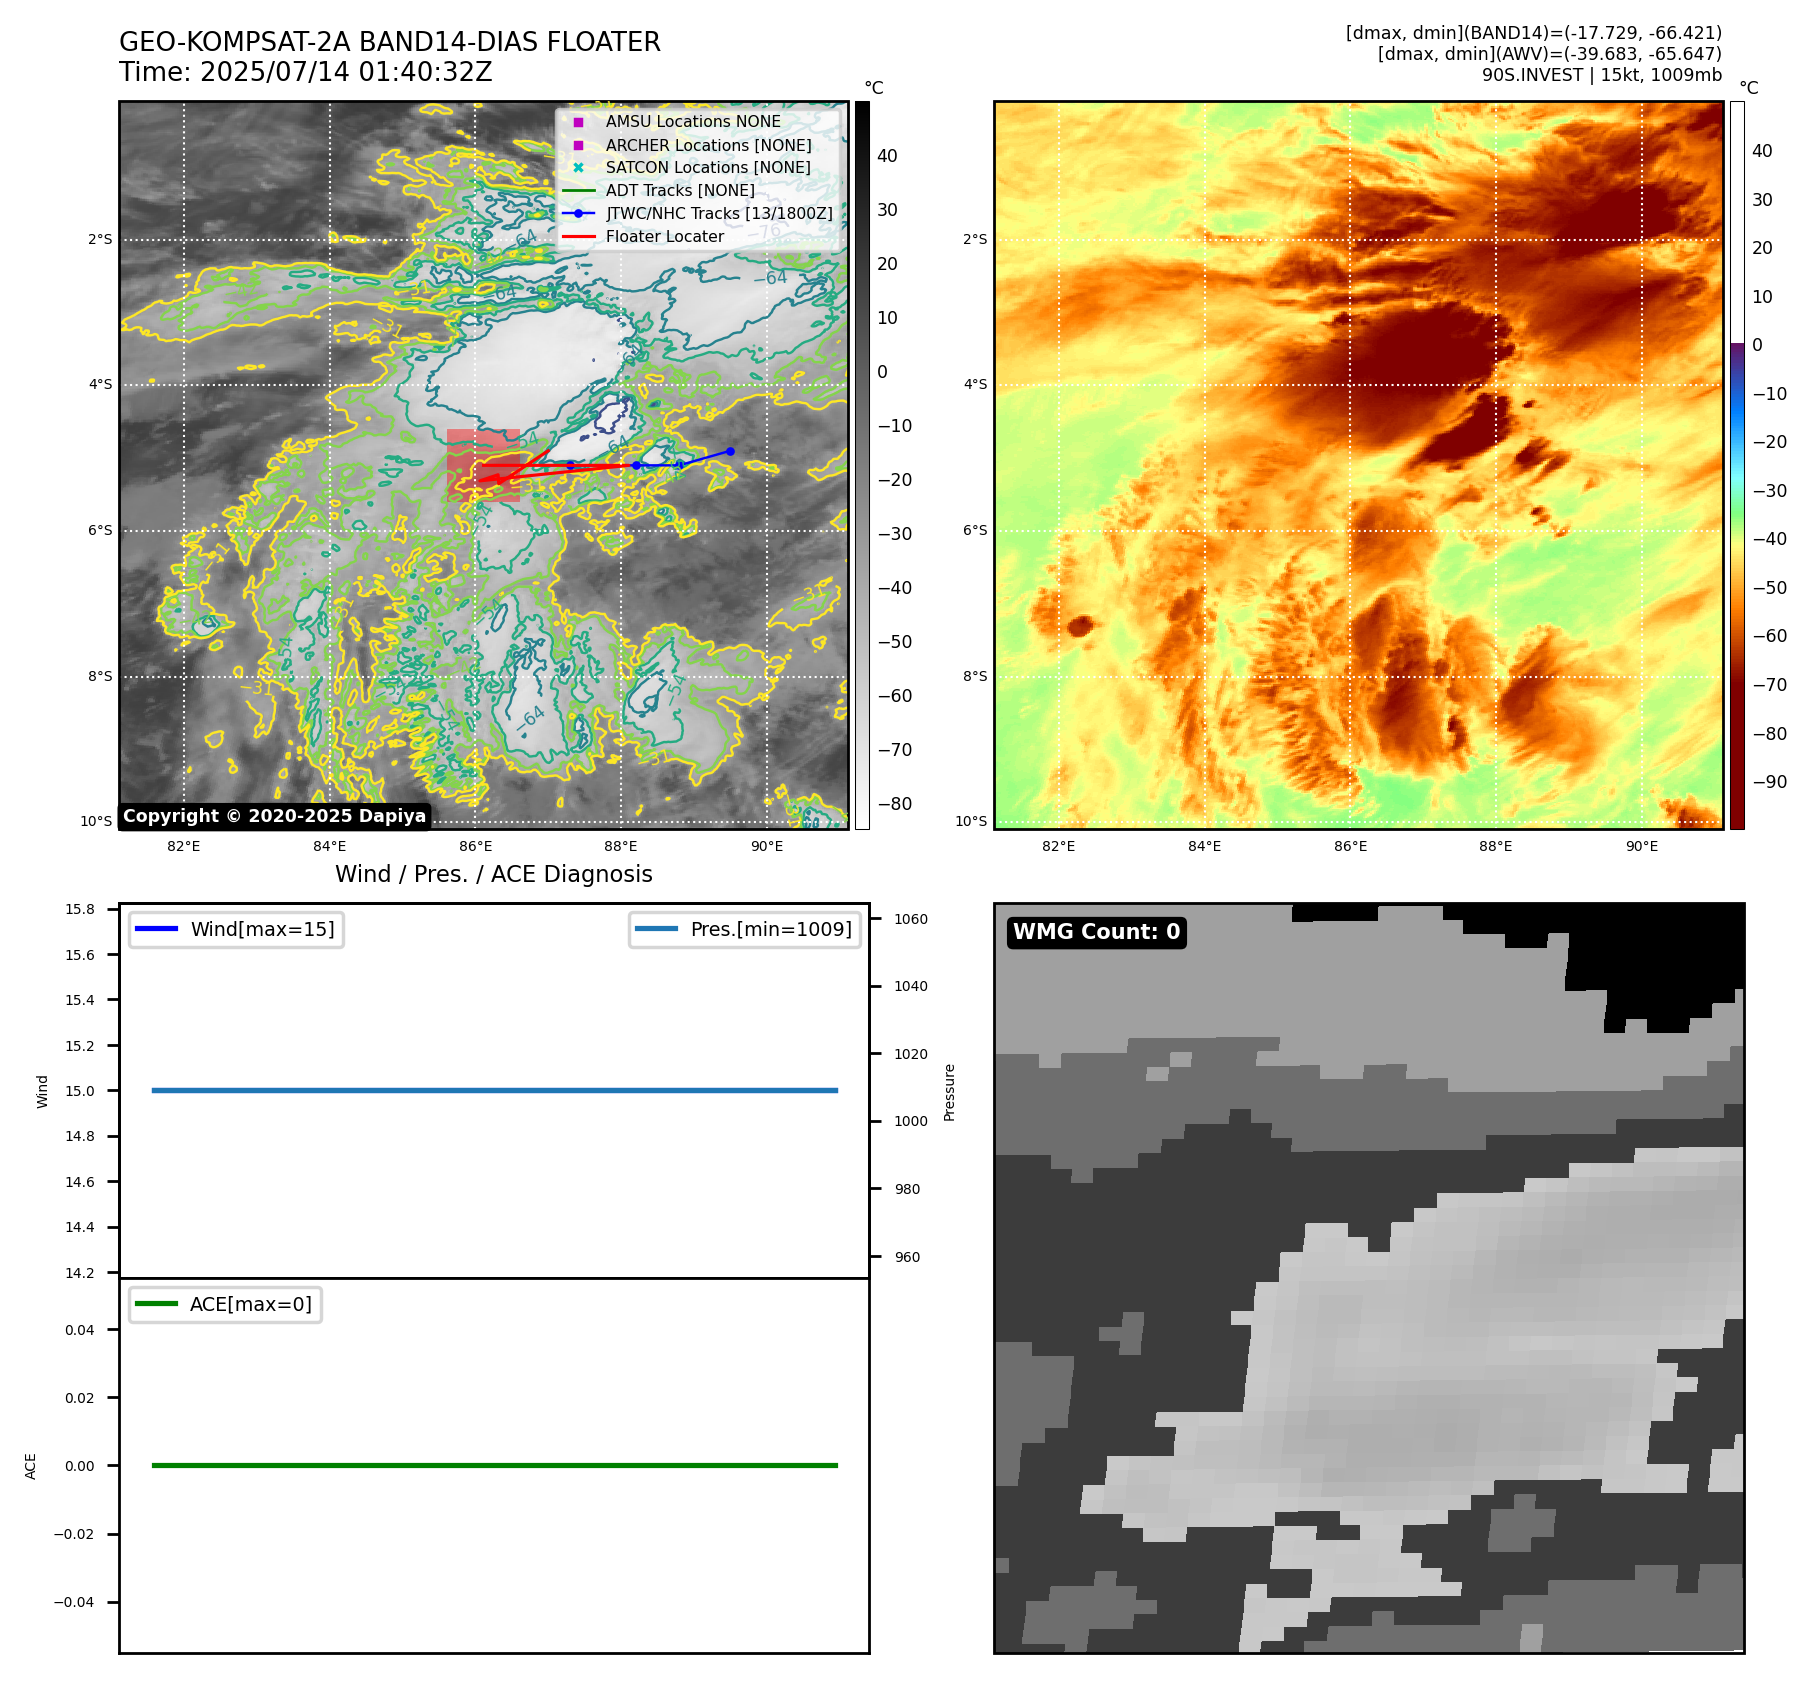The image size is (1813, 1690).
Task: Click the red shaded floater locator box
Action: click(483, 465)
